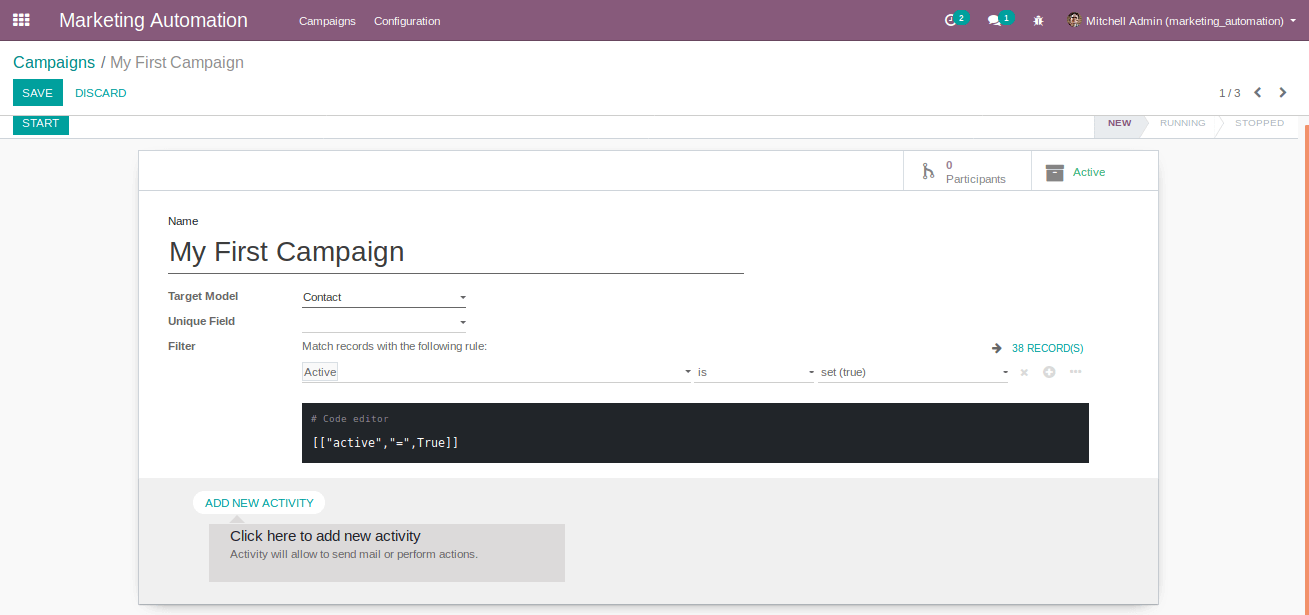This screenshot has height=615, width=1309.
Task: Click the Participants branch icon
Action: (x=928, y=171)
